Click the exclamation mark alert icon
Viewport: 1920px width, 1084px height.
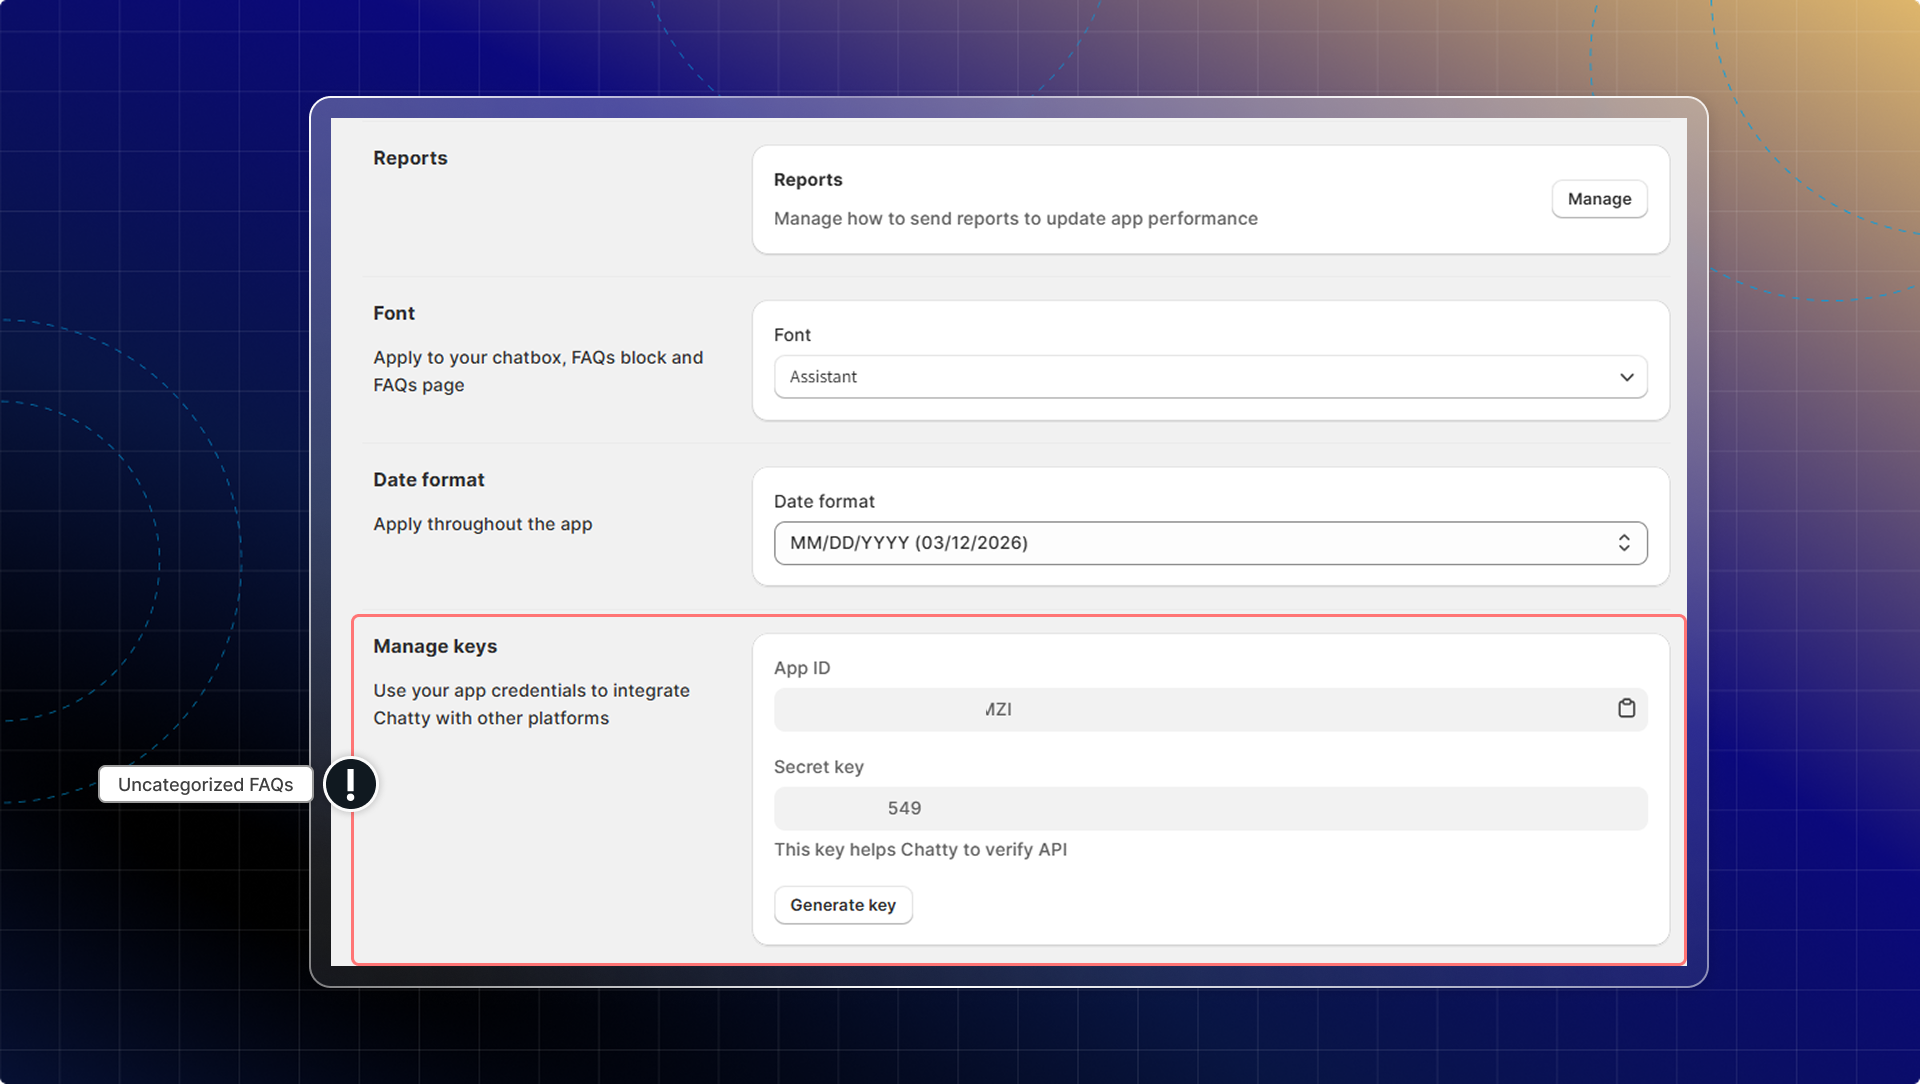click(351, 784)
